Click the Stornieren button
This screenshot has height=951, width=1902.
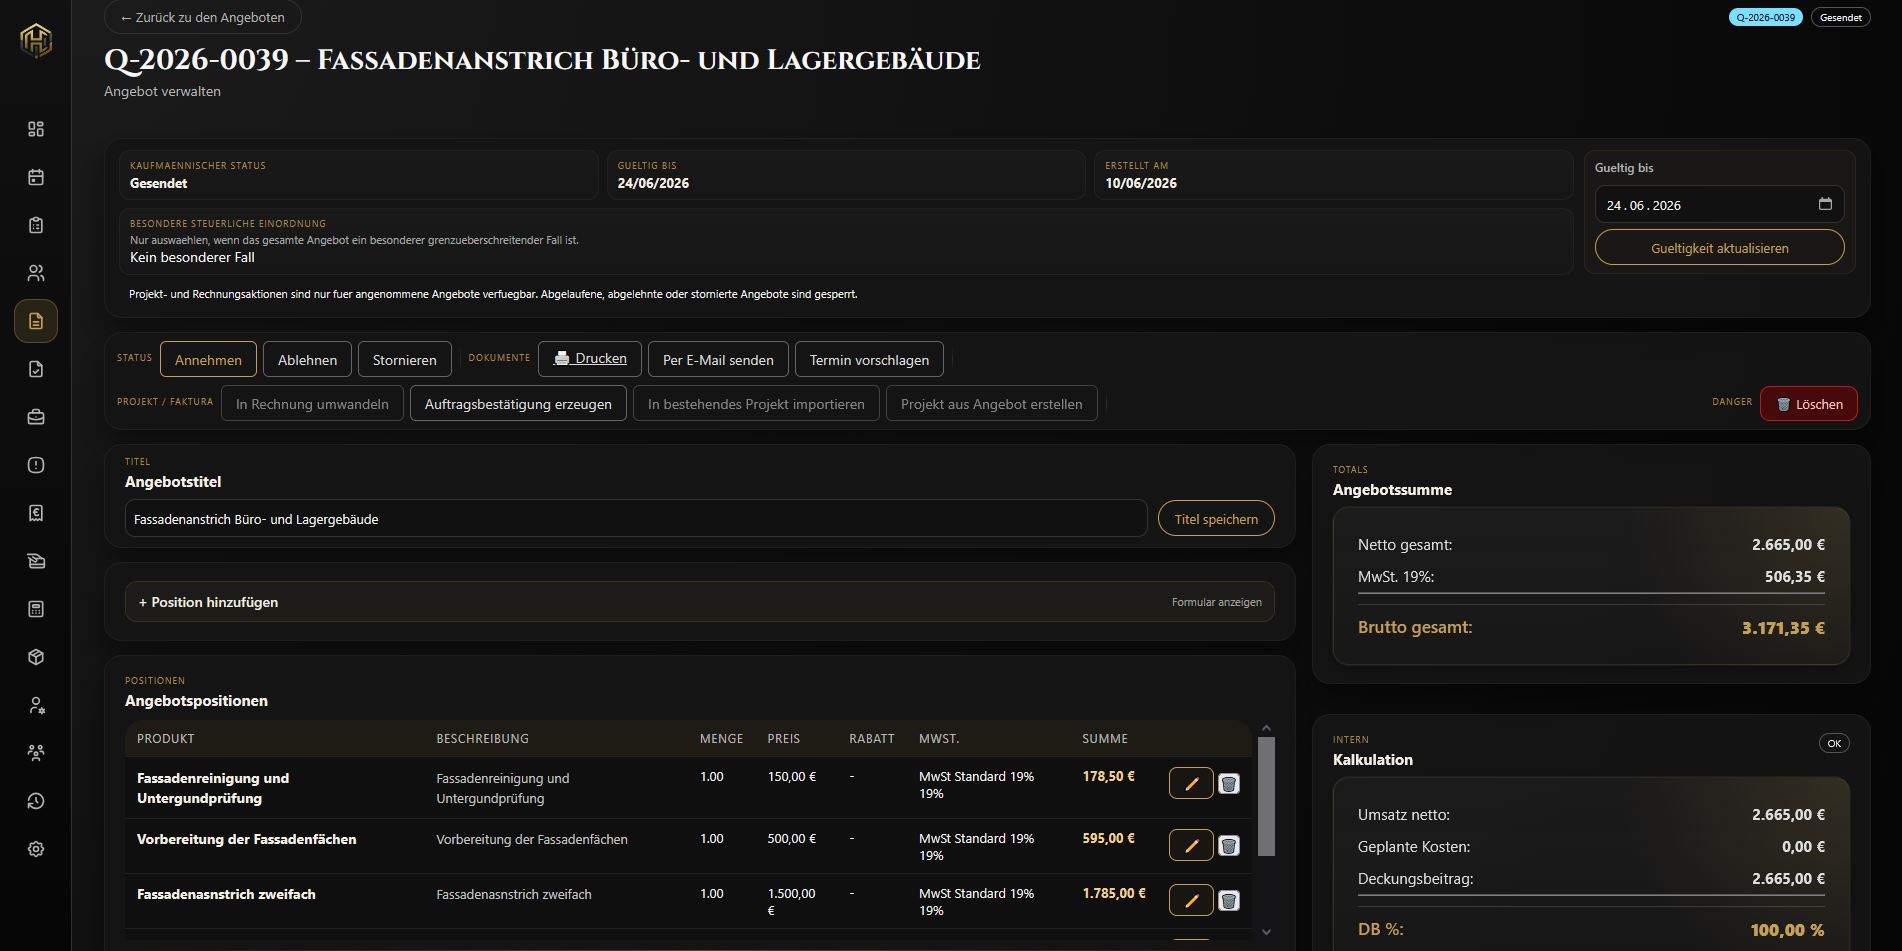(x=404, y=360)
